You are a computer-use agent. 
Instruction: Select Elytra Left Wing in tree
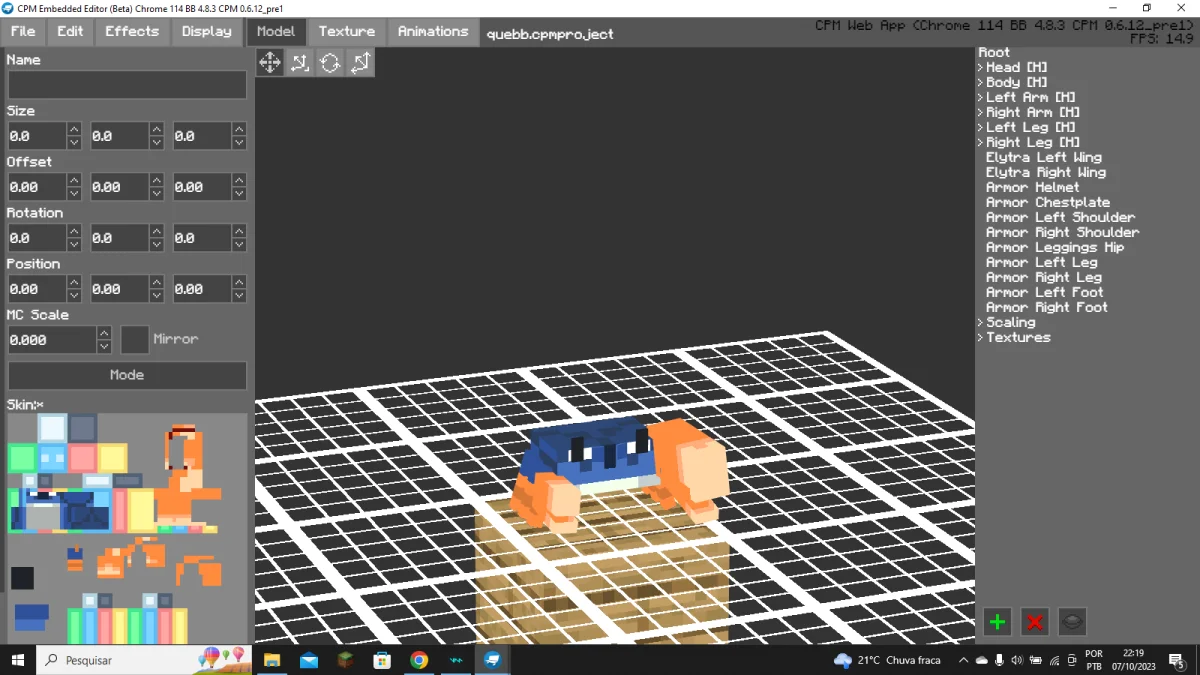pyautogui.click(x=1044, y=157)
